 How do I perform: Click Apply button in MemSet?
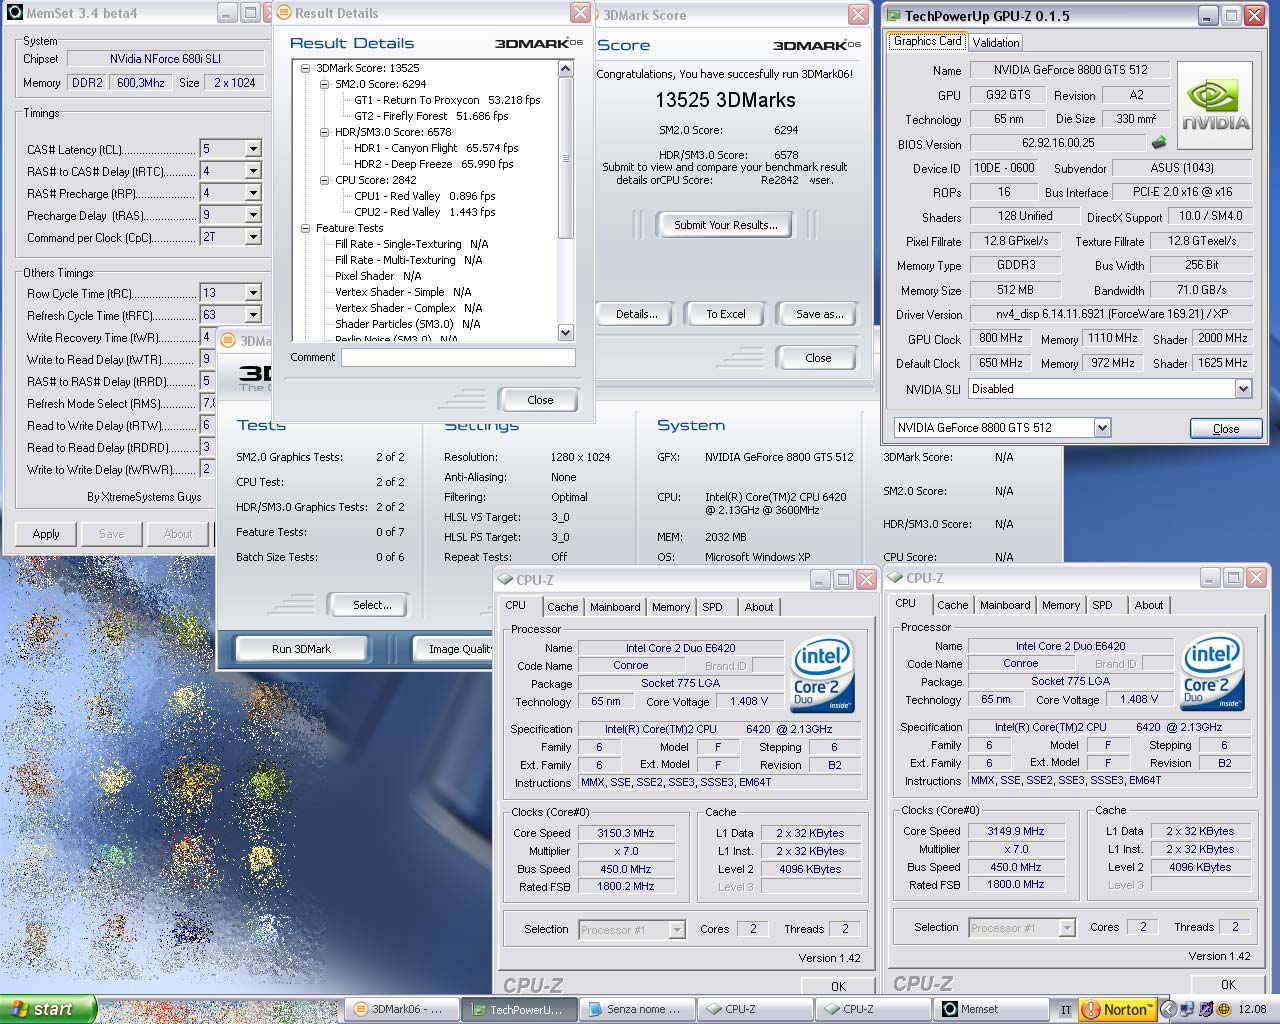[46, 534]
